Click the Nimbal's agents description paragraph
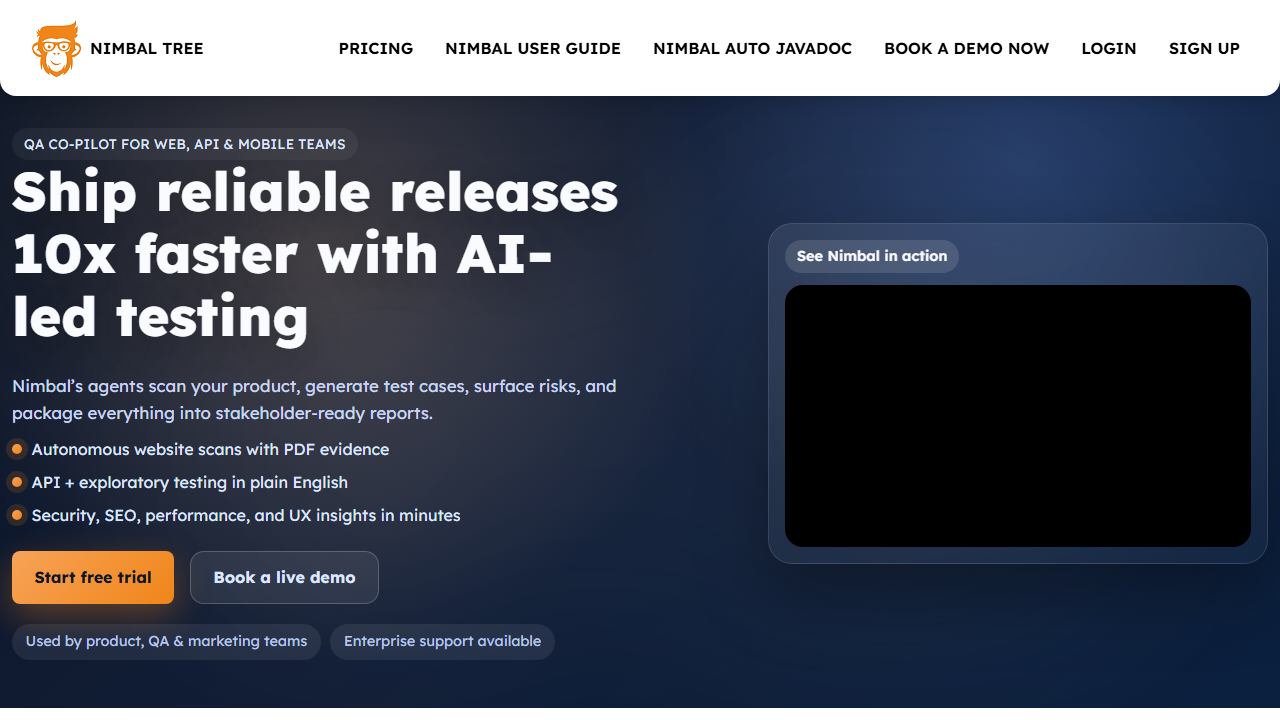The width and height of the screenshot is (1280, 720). 314,399
